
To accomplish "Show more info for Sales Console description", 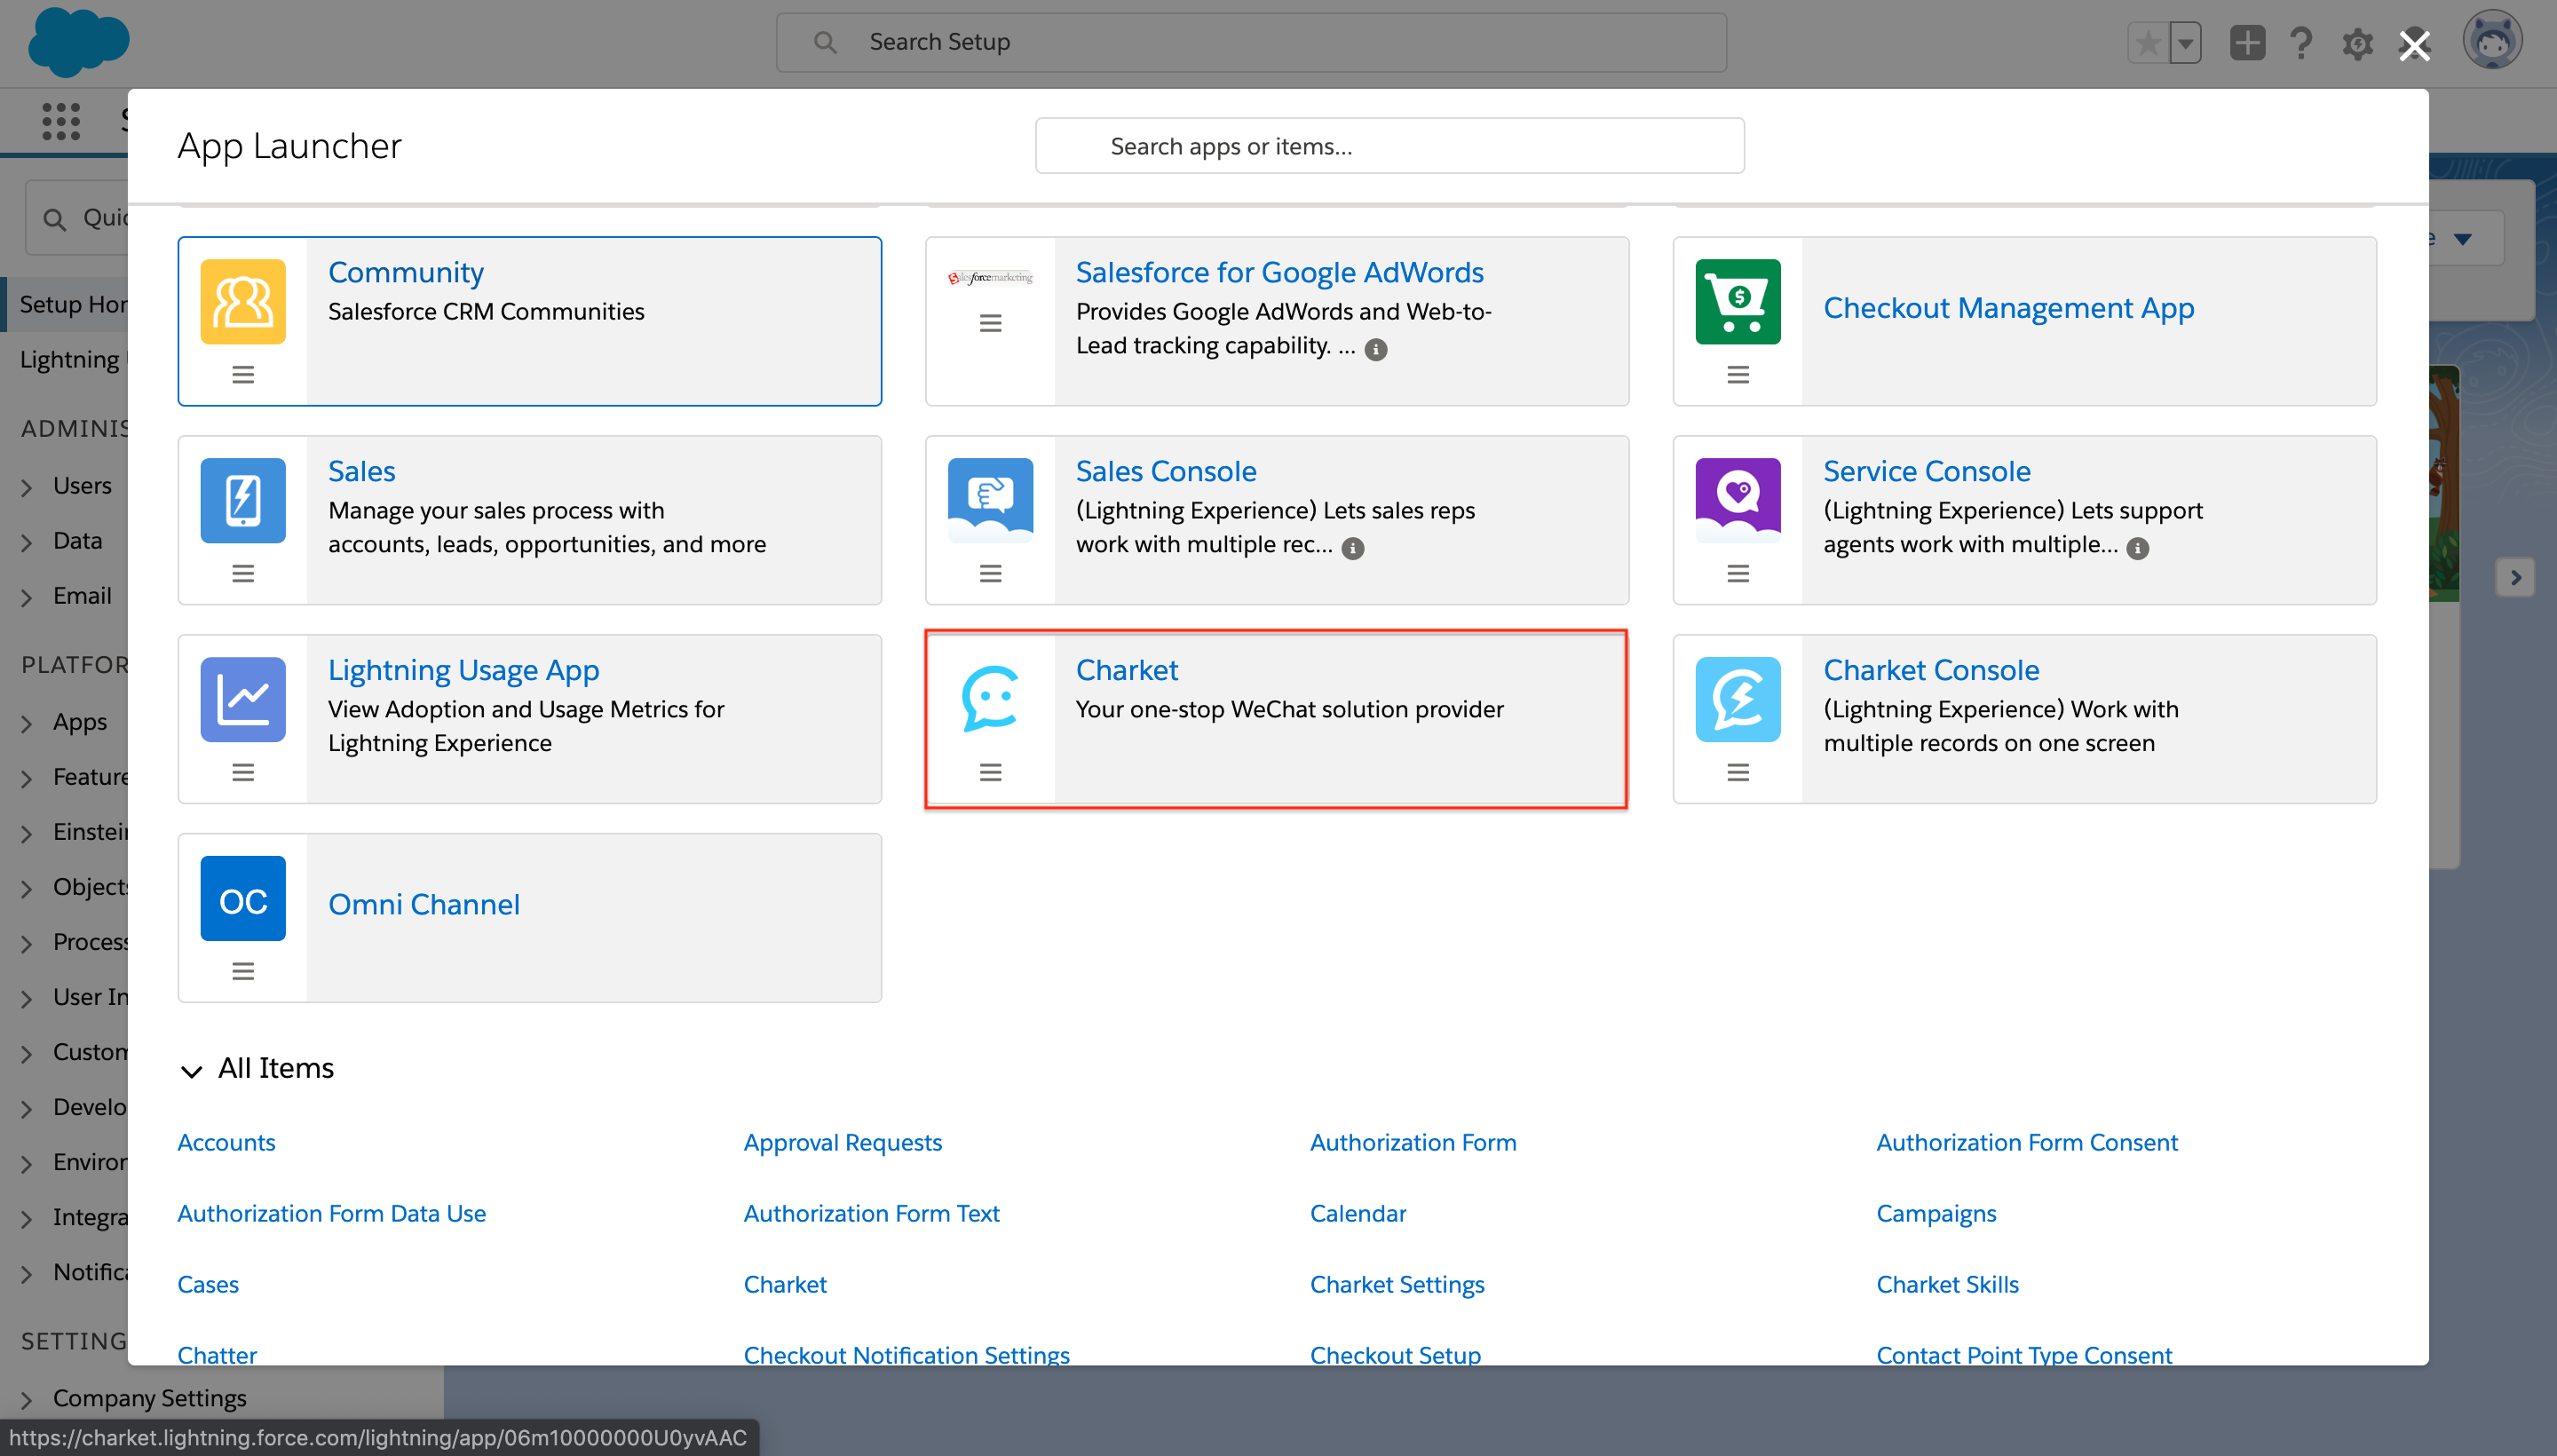I will (1352, 548).
